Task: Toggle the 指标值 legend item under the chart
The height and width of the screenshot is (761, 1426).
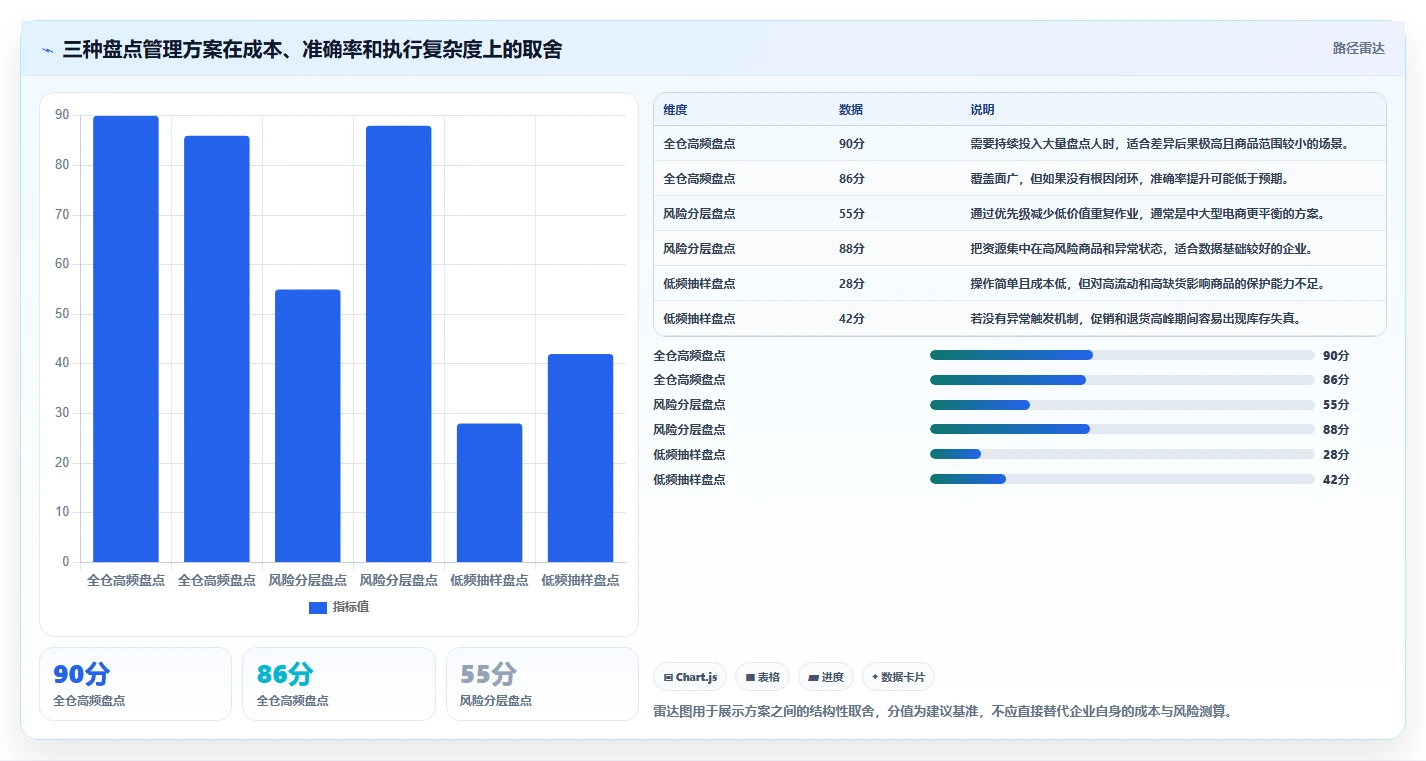Action: (x=339, y=607)
